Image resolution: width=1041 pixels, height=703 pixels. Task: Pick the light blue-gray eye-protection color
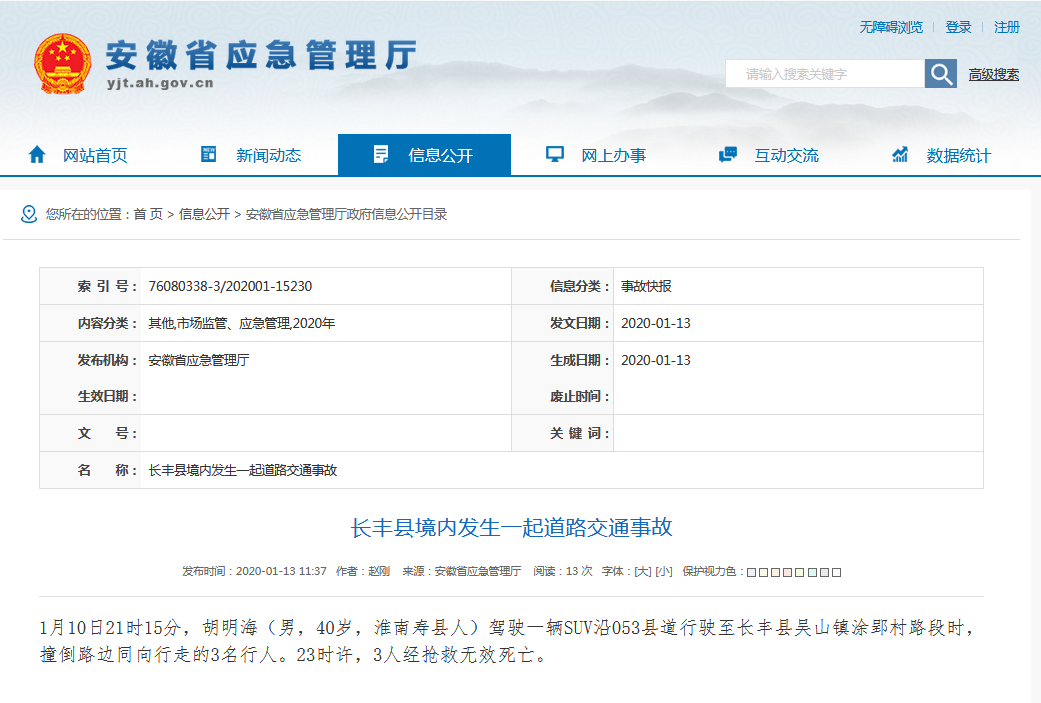click(752, 572)
